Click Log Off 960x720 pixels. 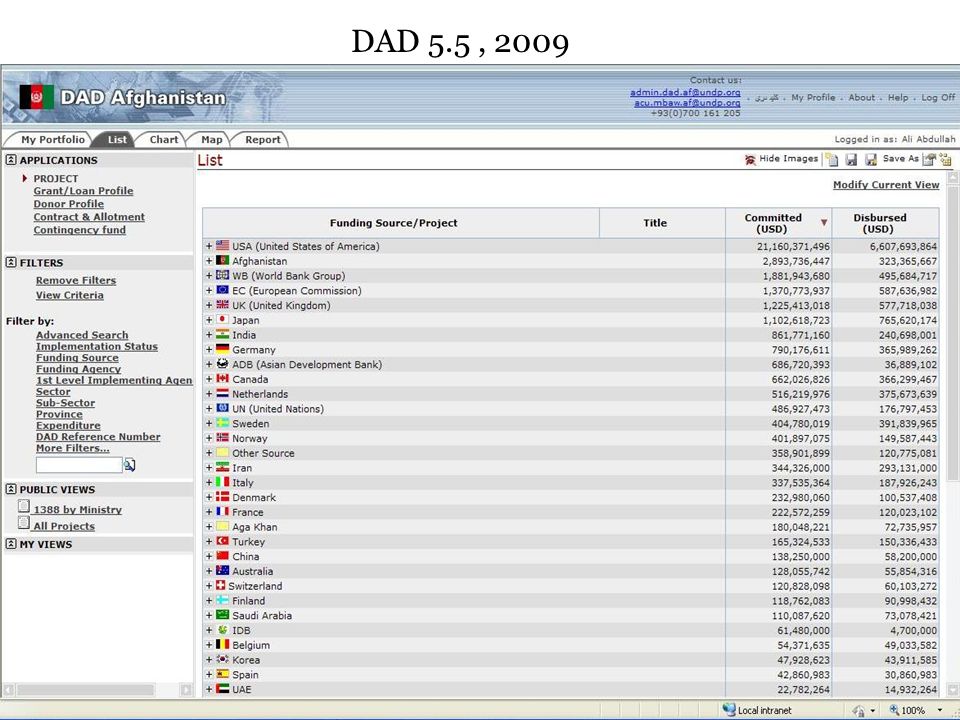coord(938,97)
